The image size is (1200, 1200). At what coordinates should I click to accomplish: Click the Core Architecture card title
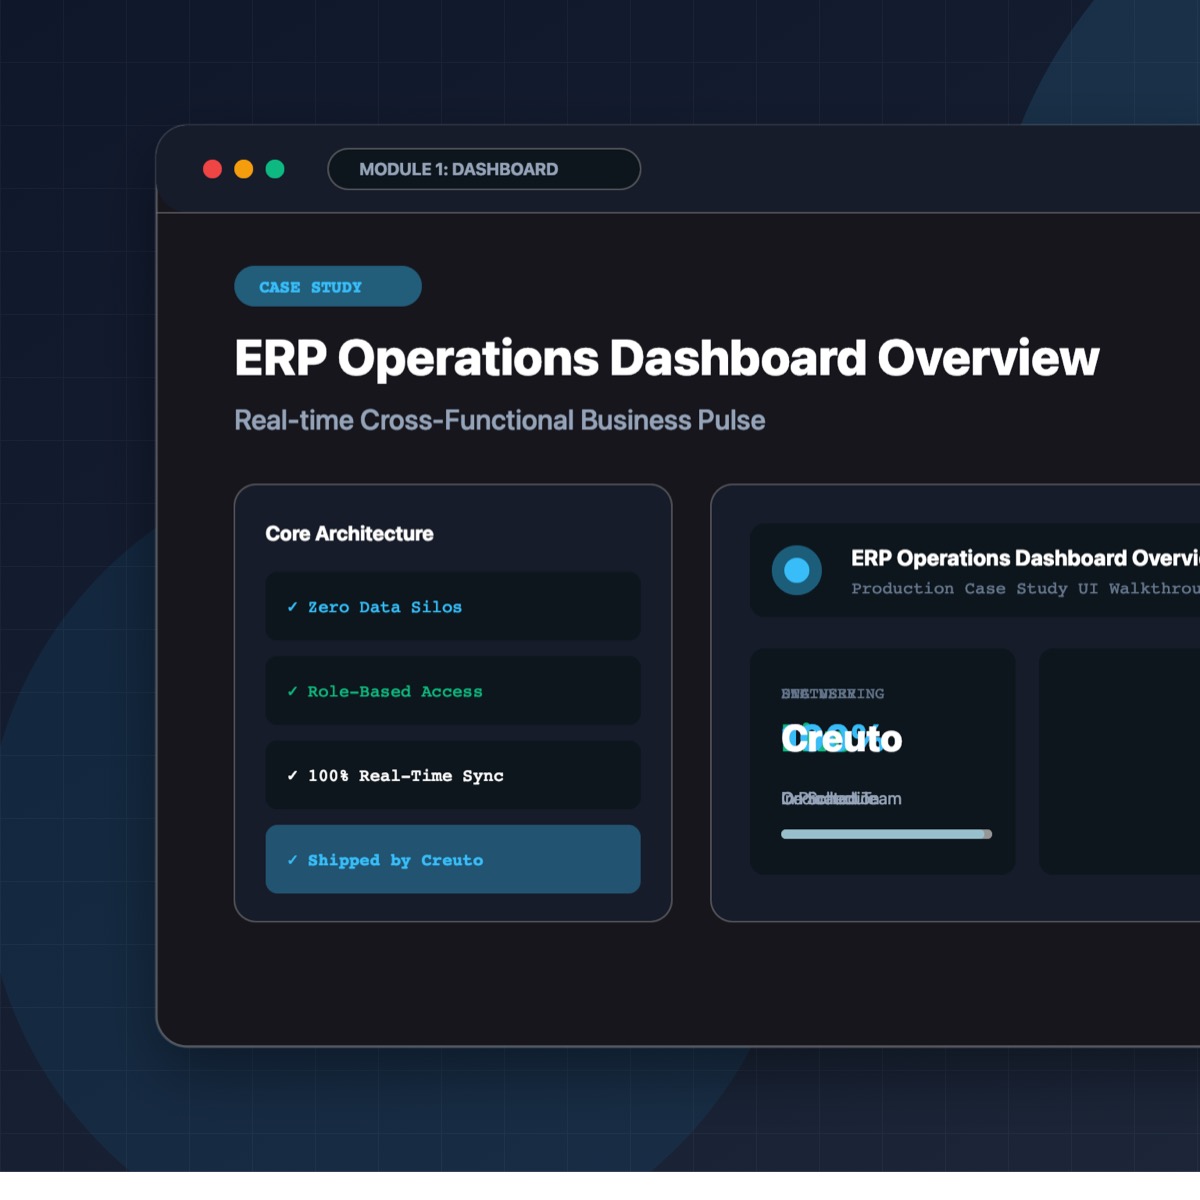coord(350,534)
